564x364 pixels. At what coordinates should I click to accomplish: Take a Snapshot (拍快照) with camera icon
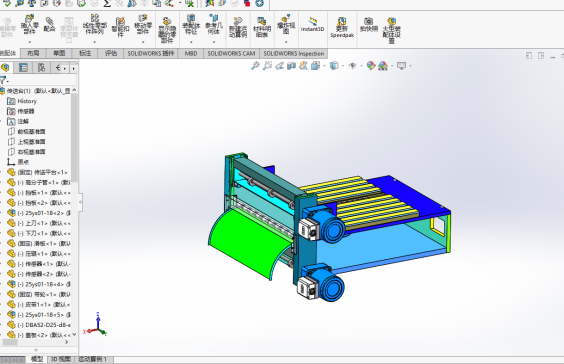click(369, 24)
